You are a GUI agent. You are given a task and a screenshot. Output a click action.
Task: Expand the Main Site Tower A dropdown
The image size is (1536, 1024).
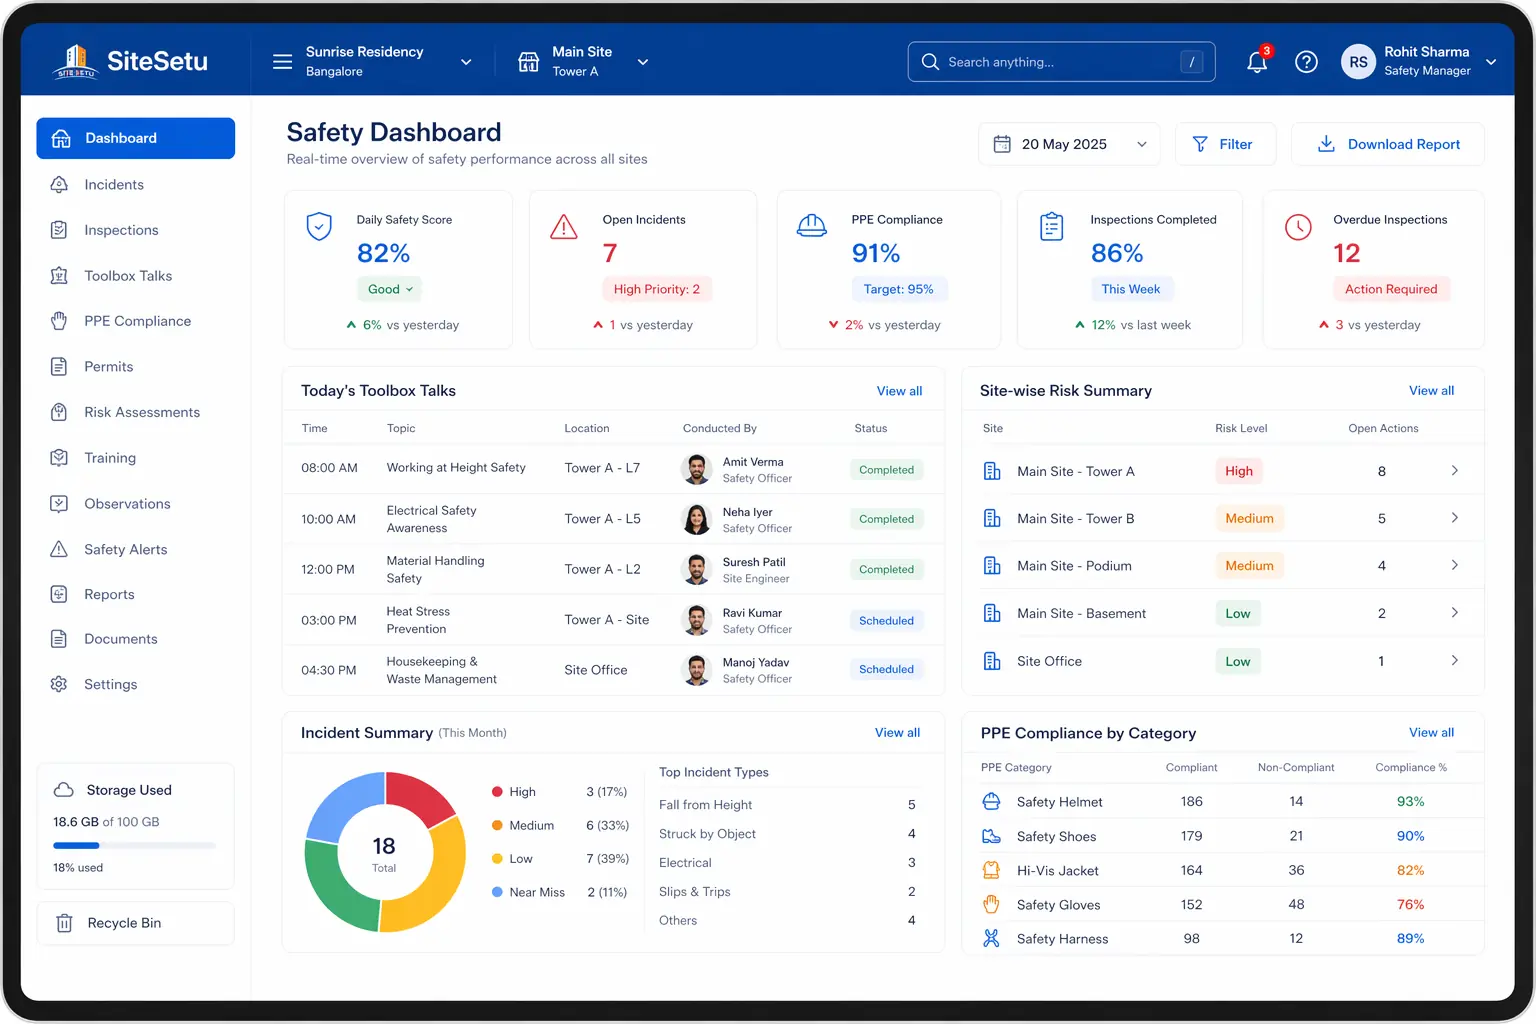[x=643, y=62]
